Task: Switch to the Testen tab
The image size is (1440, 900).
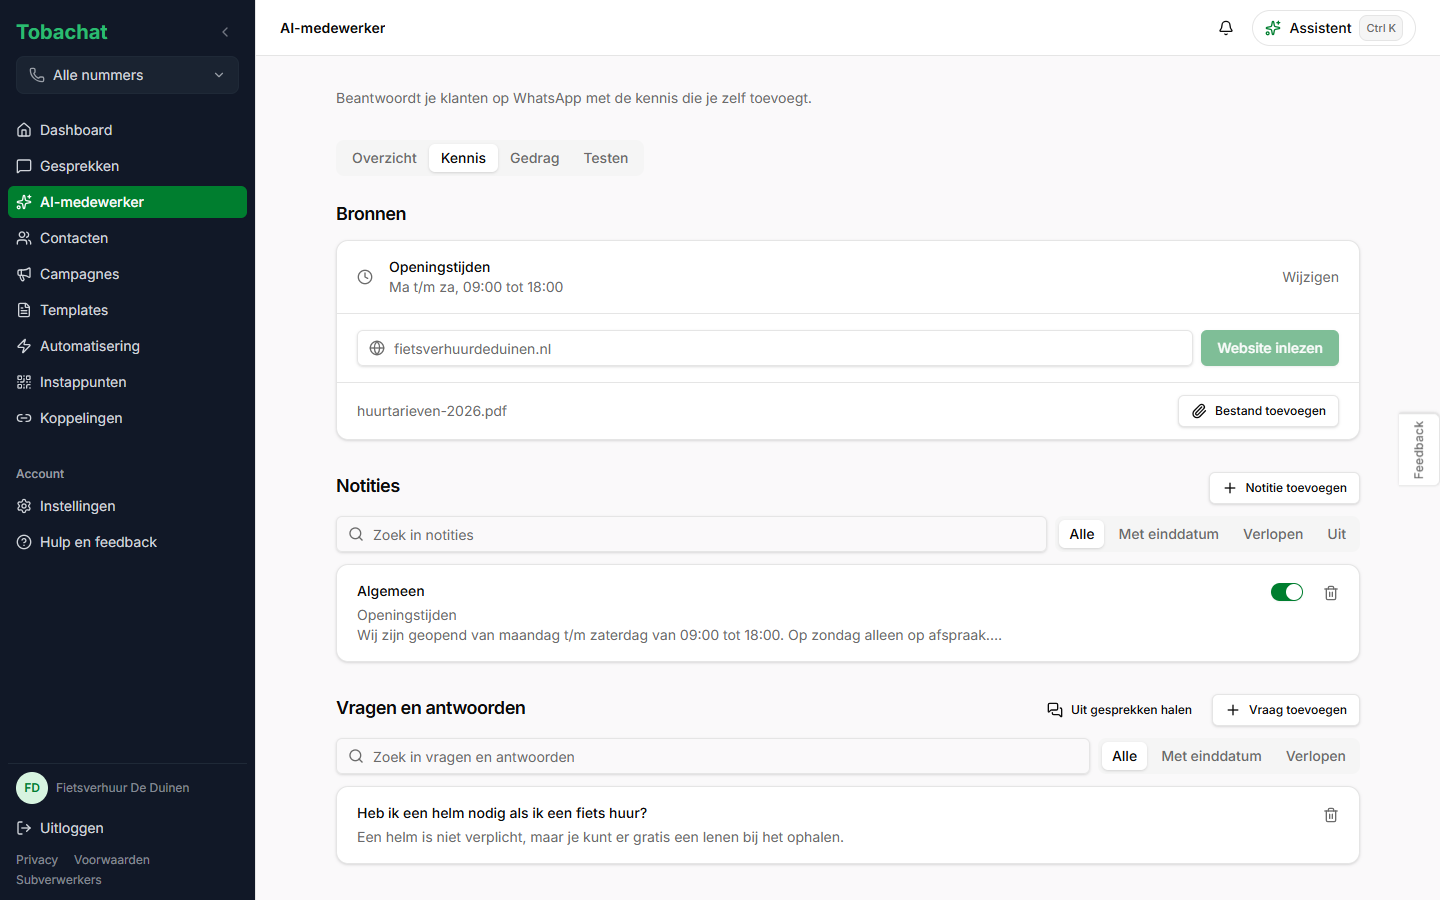Action: pyautogui.click(x=606, y=158)
